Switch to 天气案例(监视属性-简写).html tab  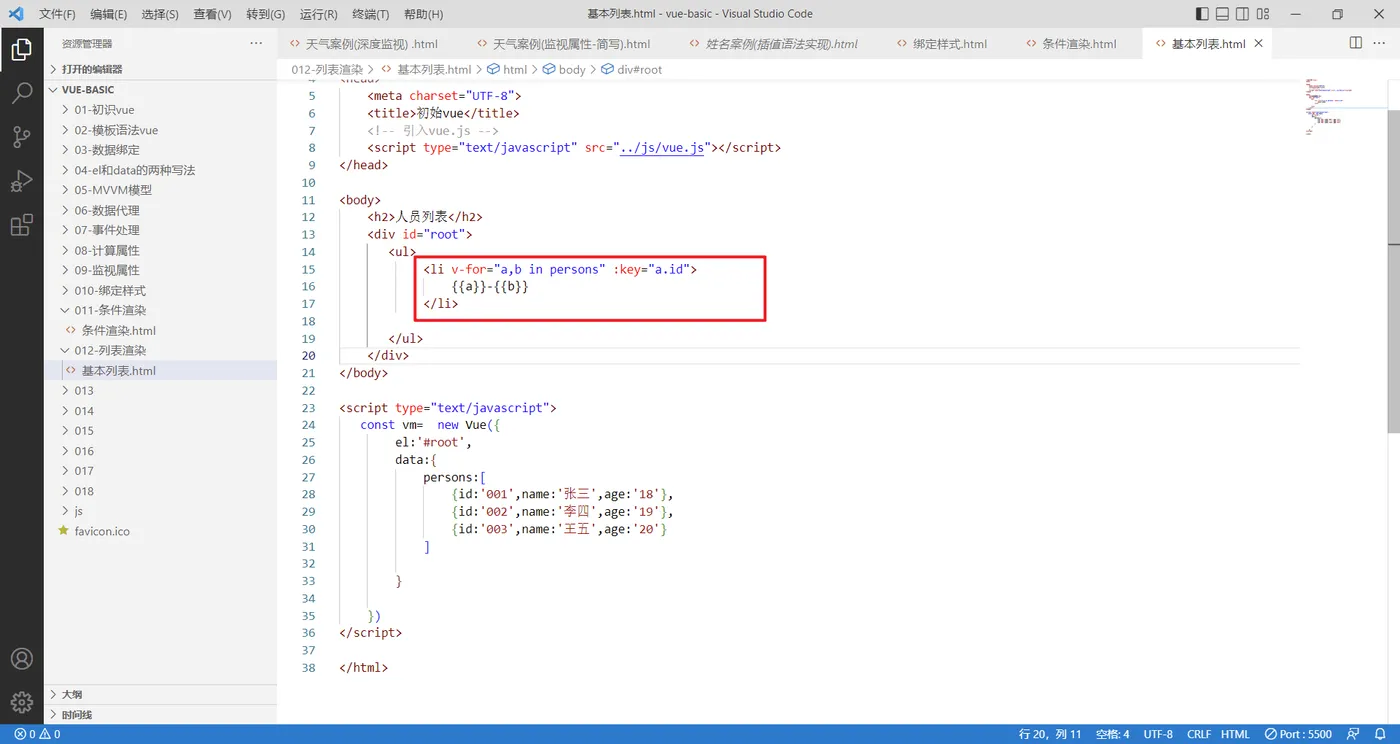(x=571, y=44)
